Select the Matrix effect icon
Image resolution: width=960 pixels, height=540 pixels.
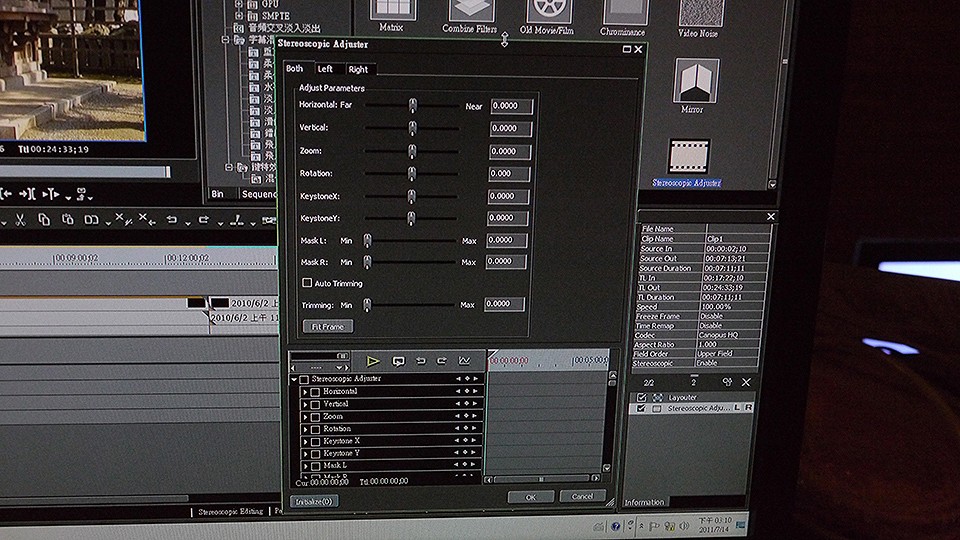tap(392, 10)
